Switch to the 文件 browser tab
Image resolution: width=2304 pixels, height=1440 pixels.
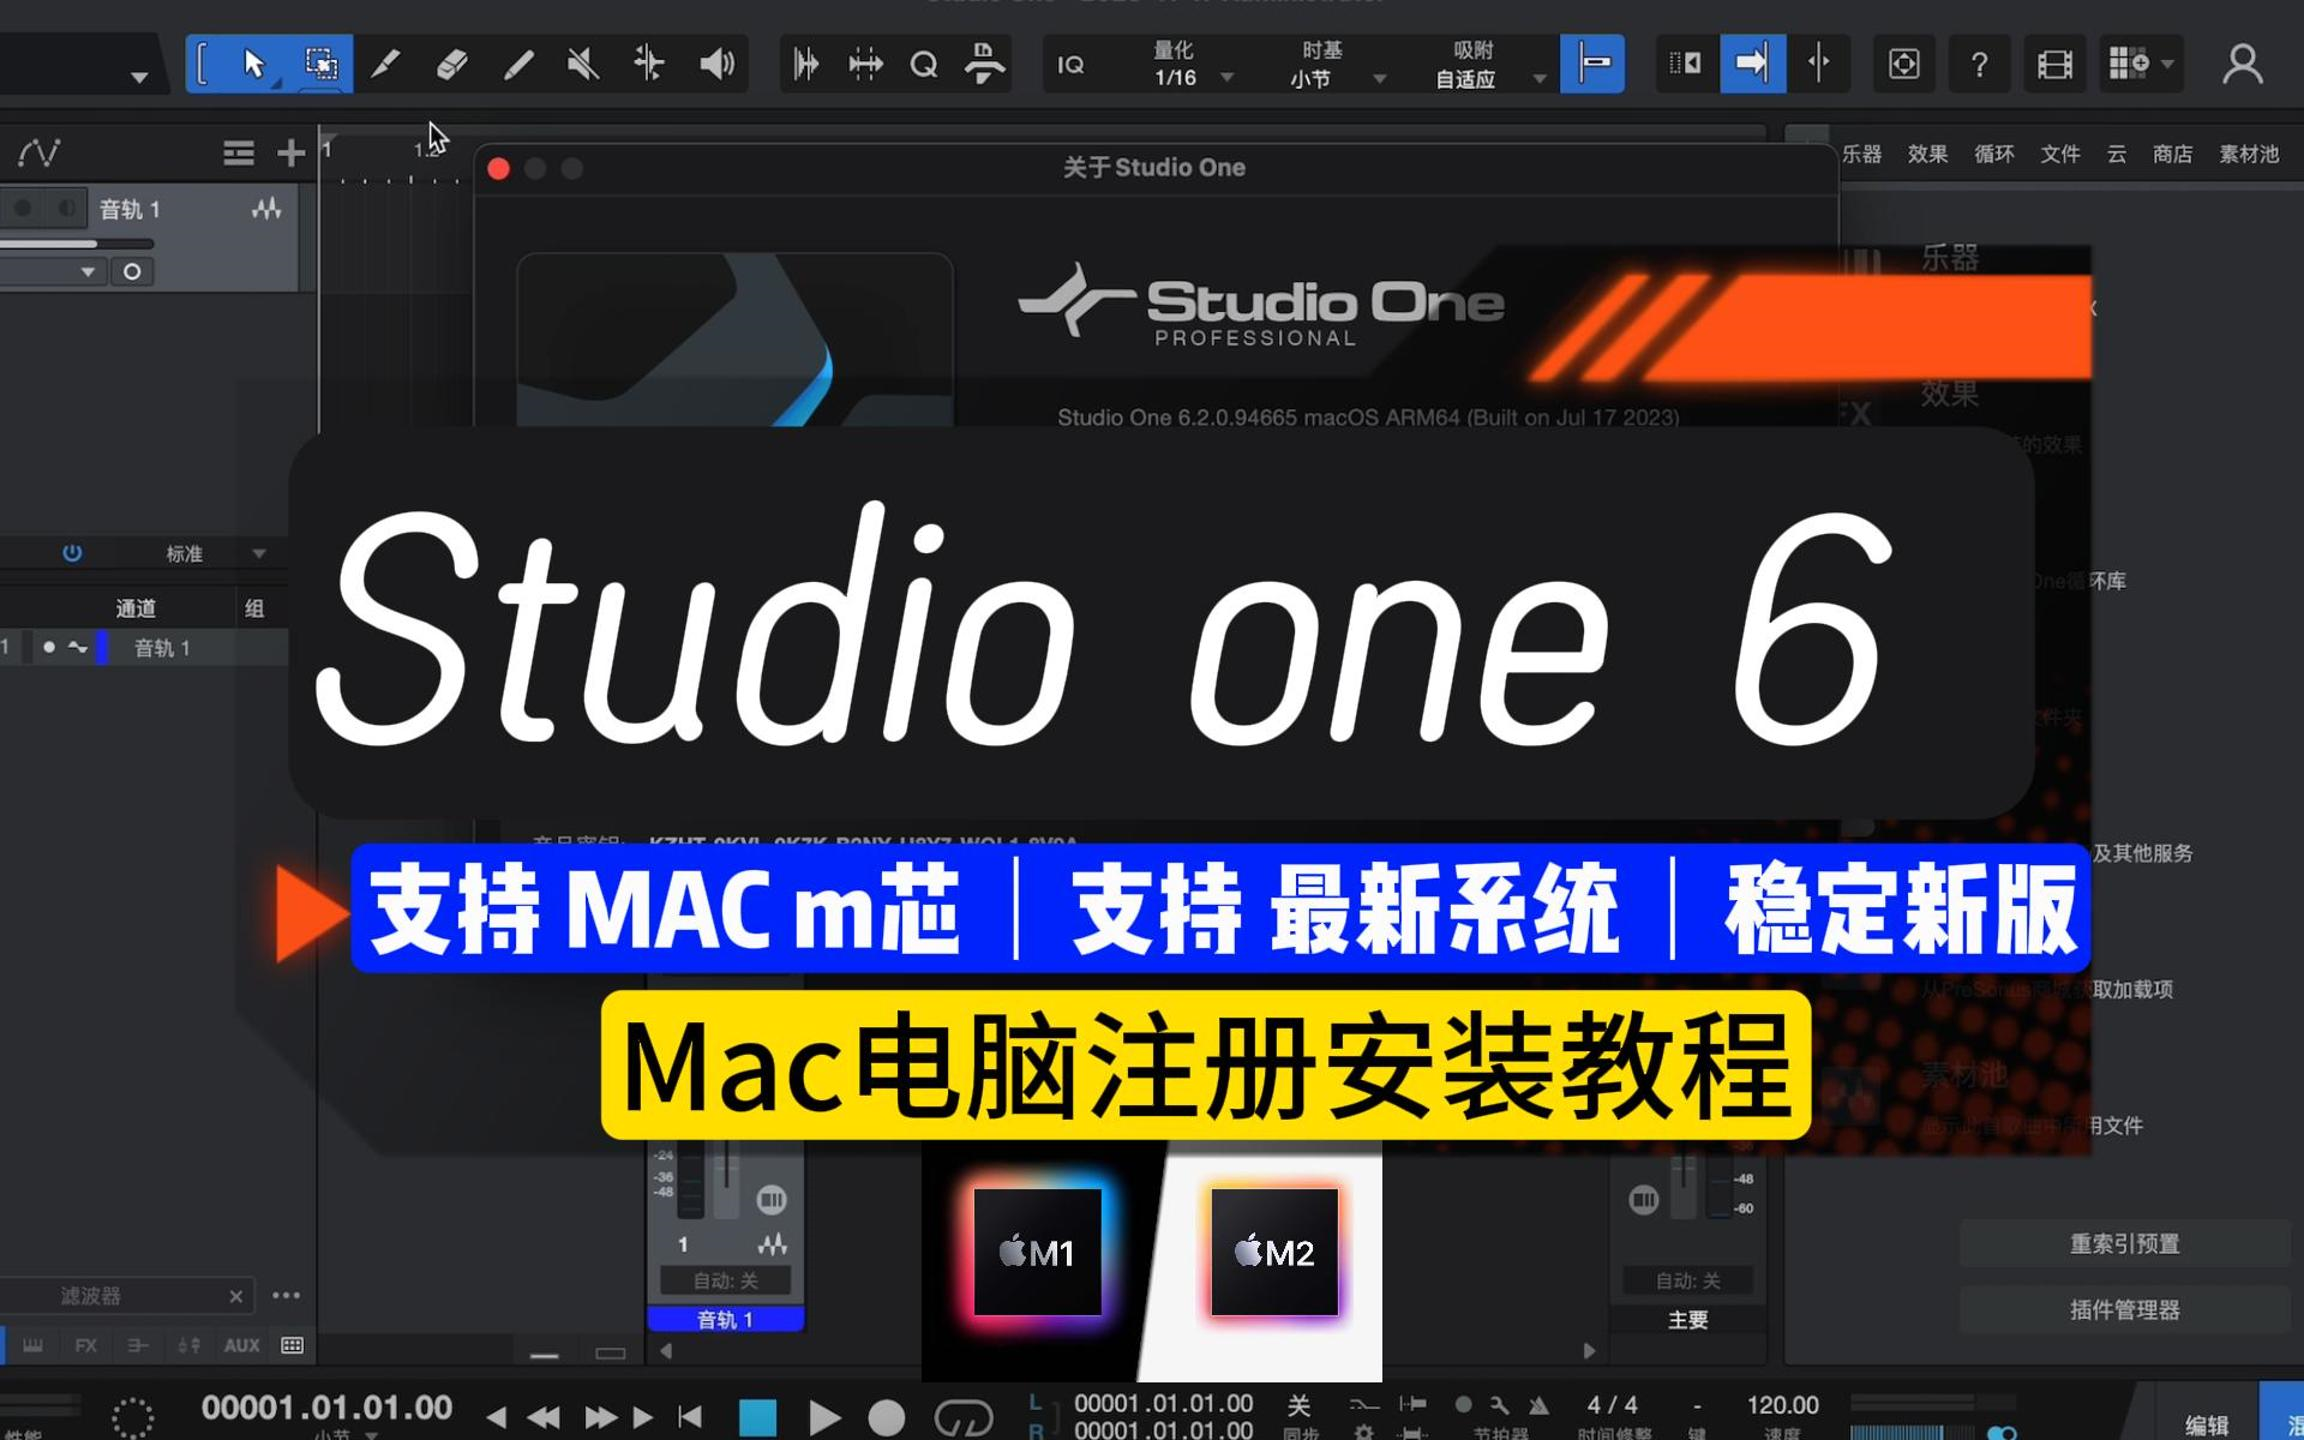[2060, 153]
